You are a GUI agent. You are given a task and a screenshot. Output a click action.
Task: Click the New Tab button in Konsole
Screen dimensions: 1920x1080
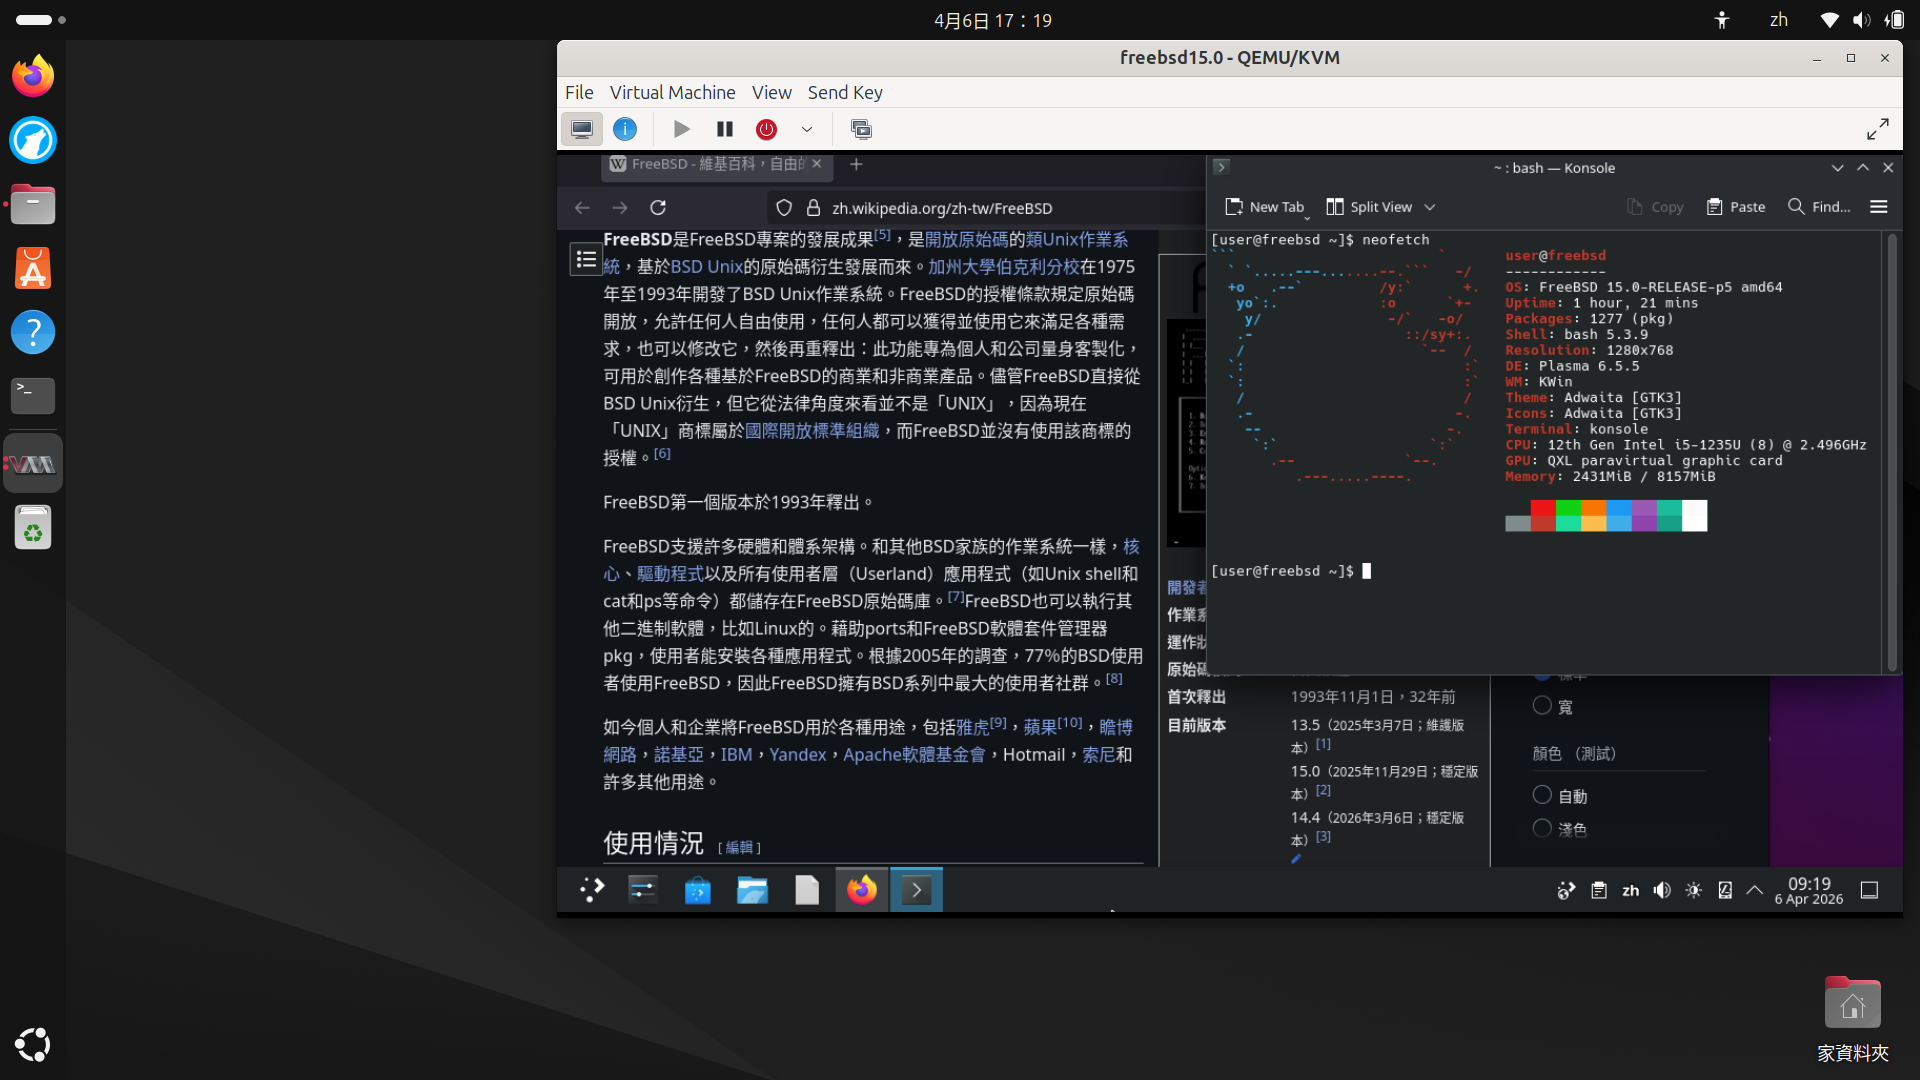point(1265,207)
